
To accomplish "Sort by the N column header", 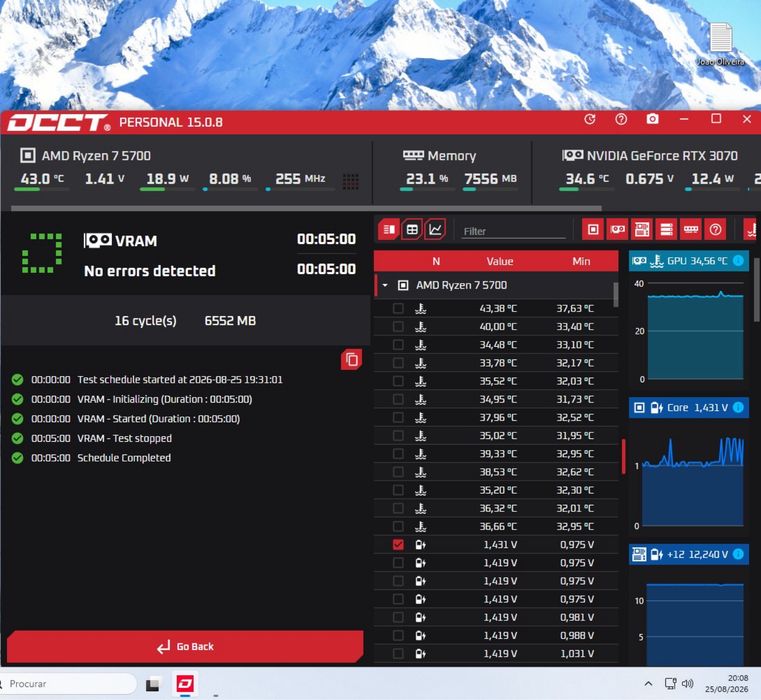I will (x=436, y=261).
